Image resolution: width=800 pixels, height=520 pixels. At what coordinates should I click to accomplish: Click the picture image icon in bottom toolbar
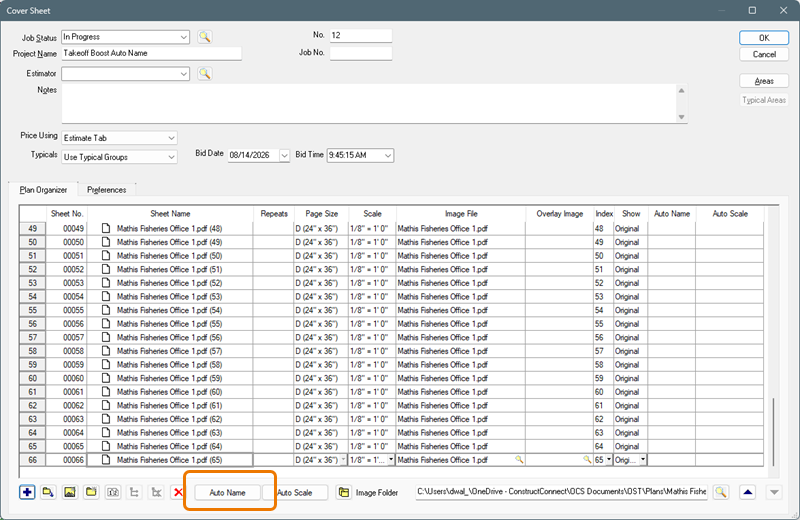[70, 492]
